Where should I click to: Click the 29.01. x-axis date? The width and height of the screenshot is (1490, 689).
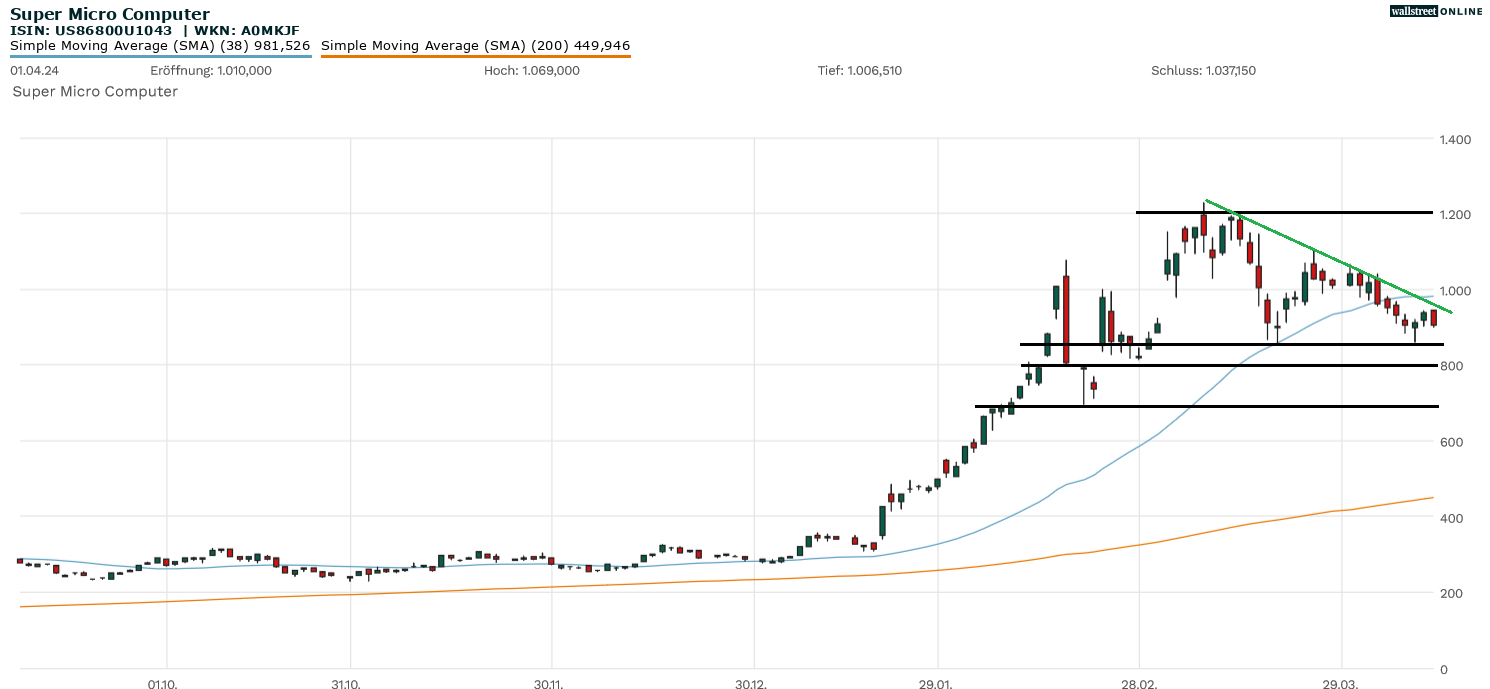[x=937, y=685]
